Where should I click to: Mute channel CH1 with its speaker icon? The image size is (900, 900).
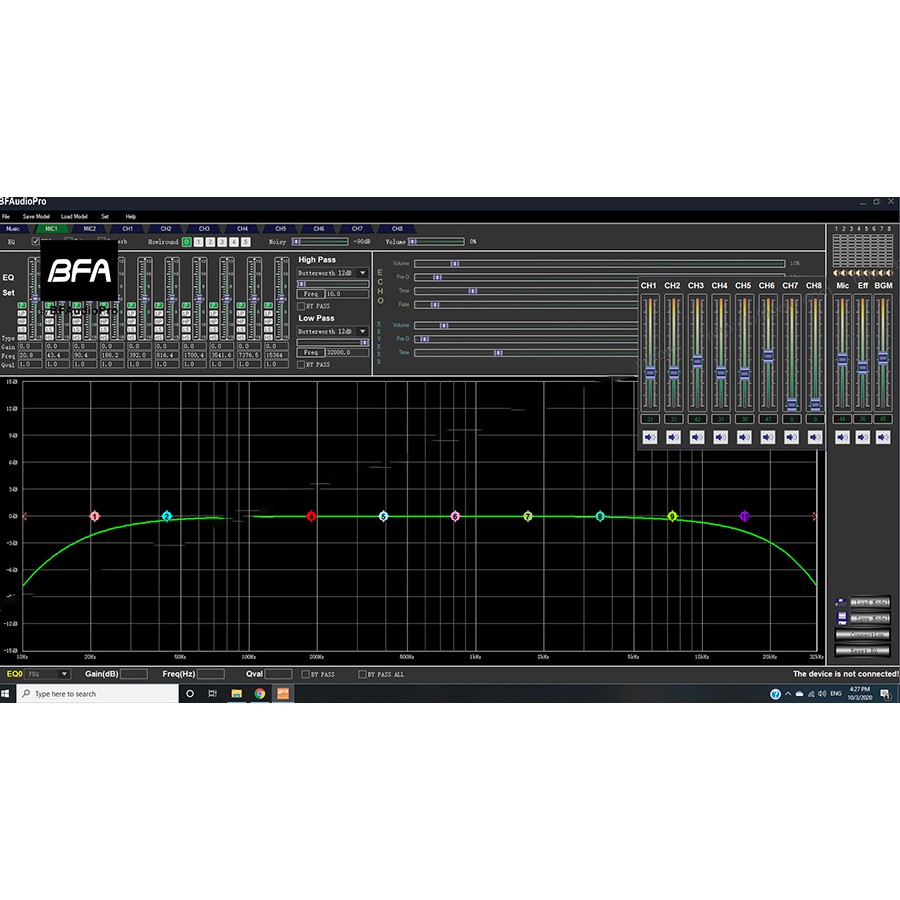coord(649,437)
